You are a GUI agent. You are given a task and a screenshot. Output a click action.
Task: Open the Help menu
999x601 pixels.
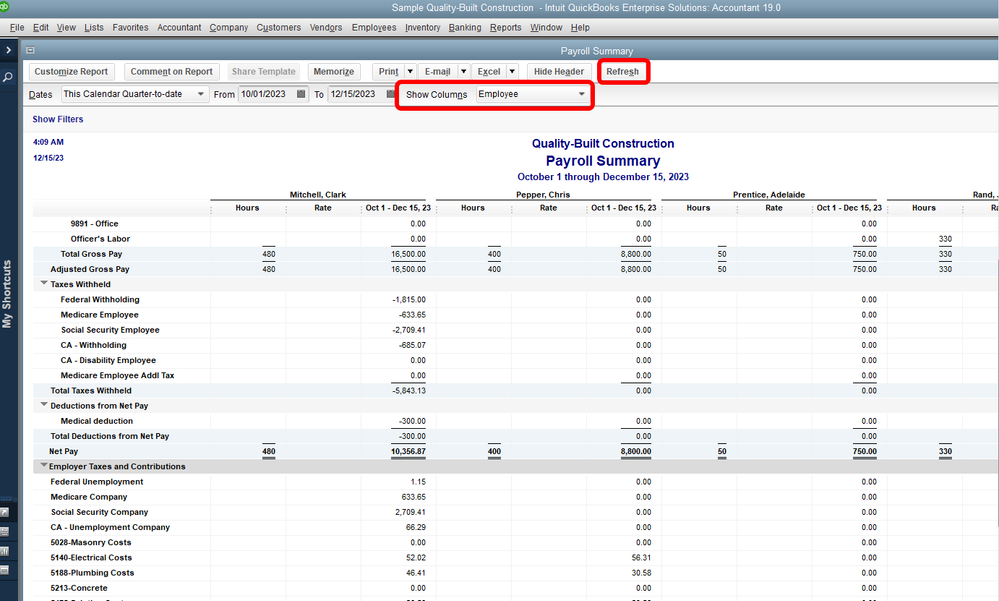[580, 27]
